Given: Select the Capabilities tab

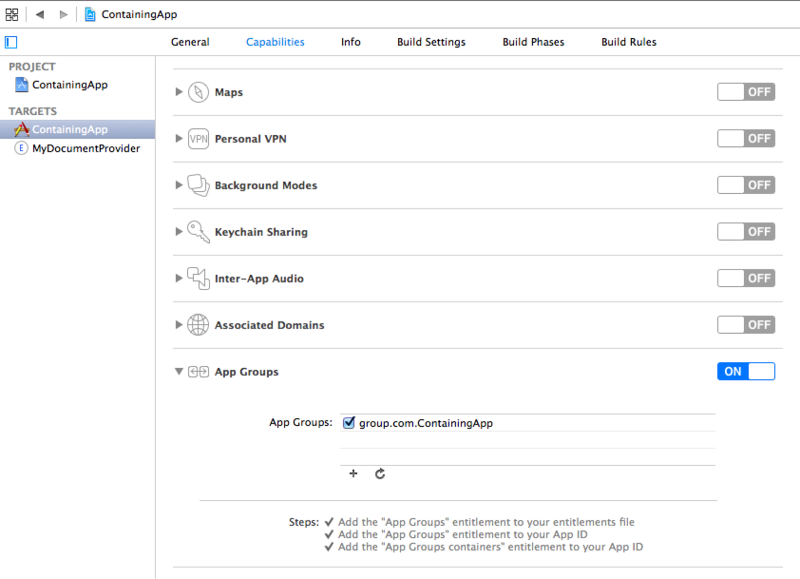Looking at the screenshot, I should [x=275, y=42].
